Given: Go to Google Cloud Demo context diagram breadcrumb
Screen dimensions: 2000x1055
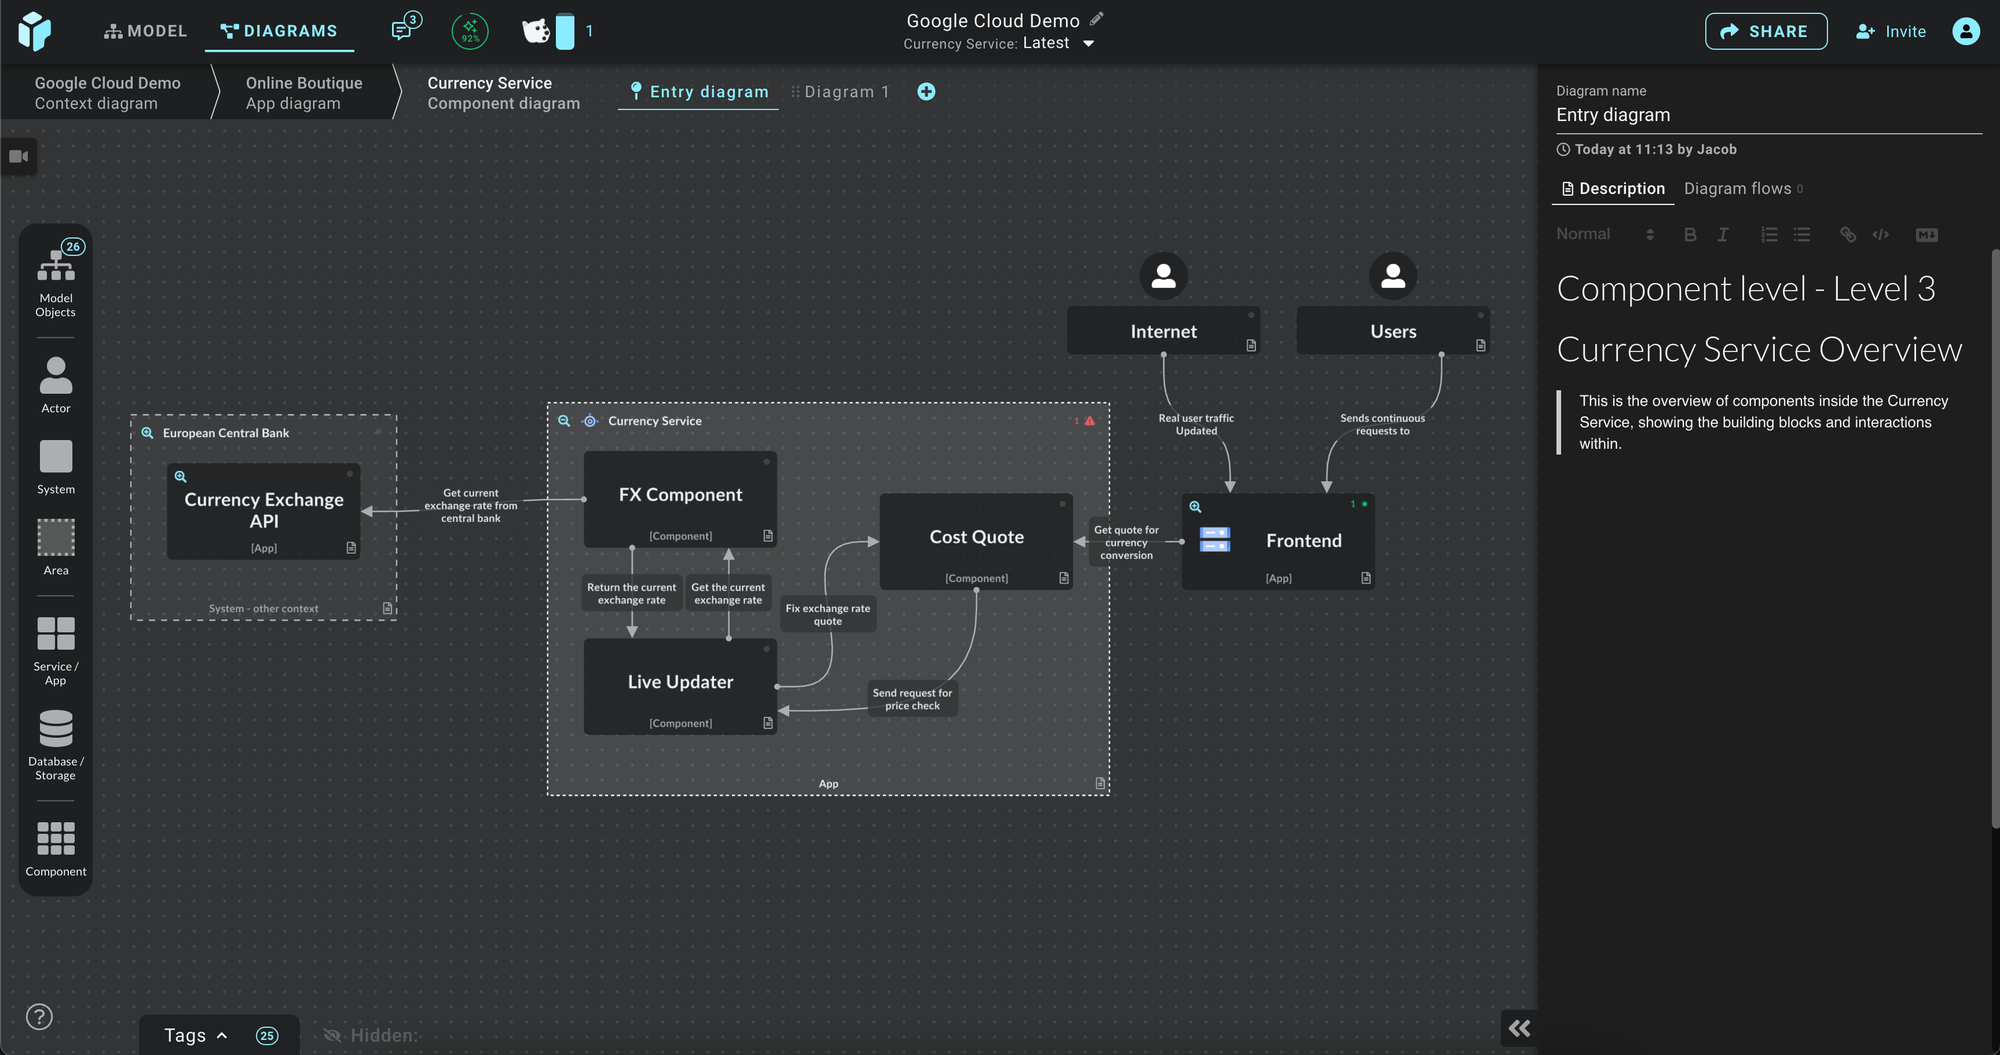Looking at the screenshot, I should point(108,93).
